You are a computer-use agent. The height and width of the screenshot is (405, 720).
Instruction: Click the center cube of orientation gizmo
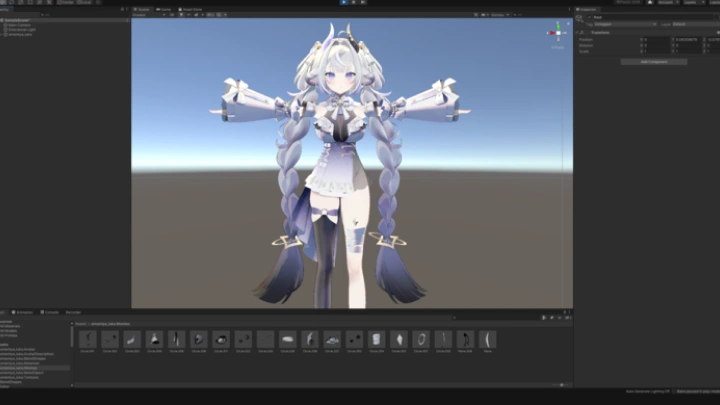coord(558,33)
